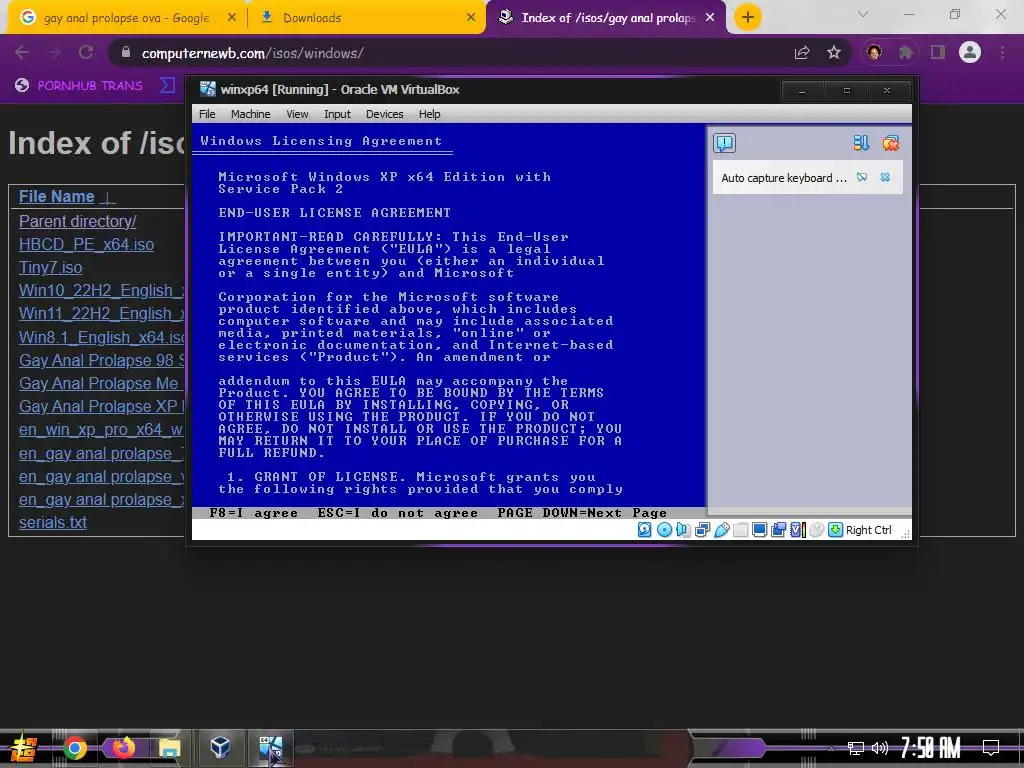Open the Win11_22H2_English link

coord(101,313)
